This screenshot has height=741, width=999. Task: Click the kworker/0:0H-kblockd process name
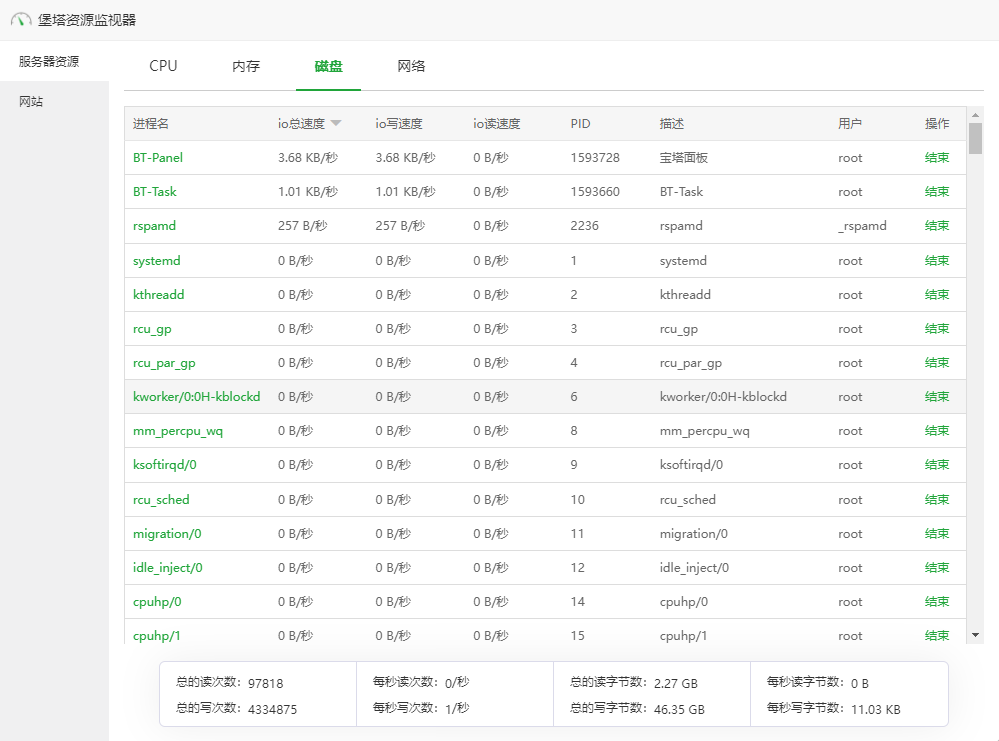point(196,397)
